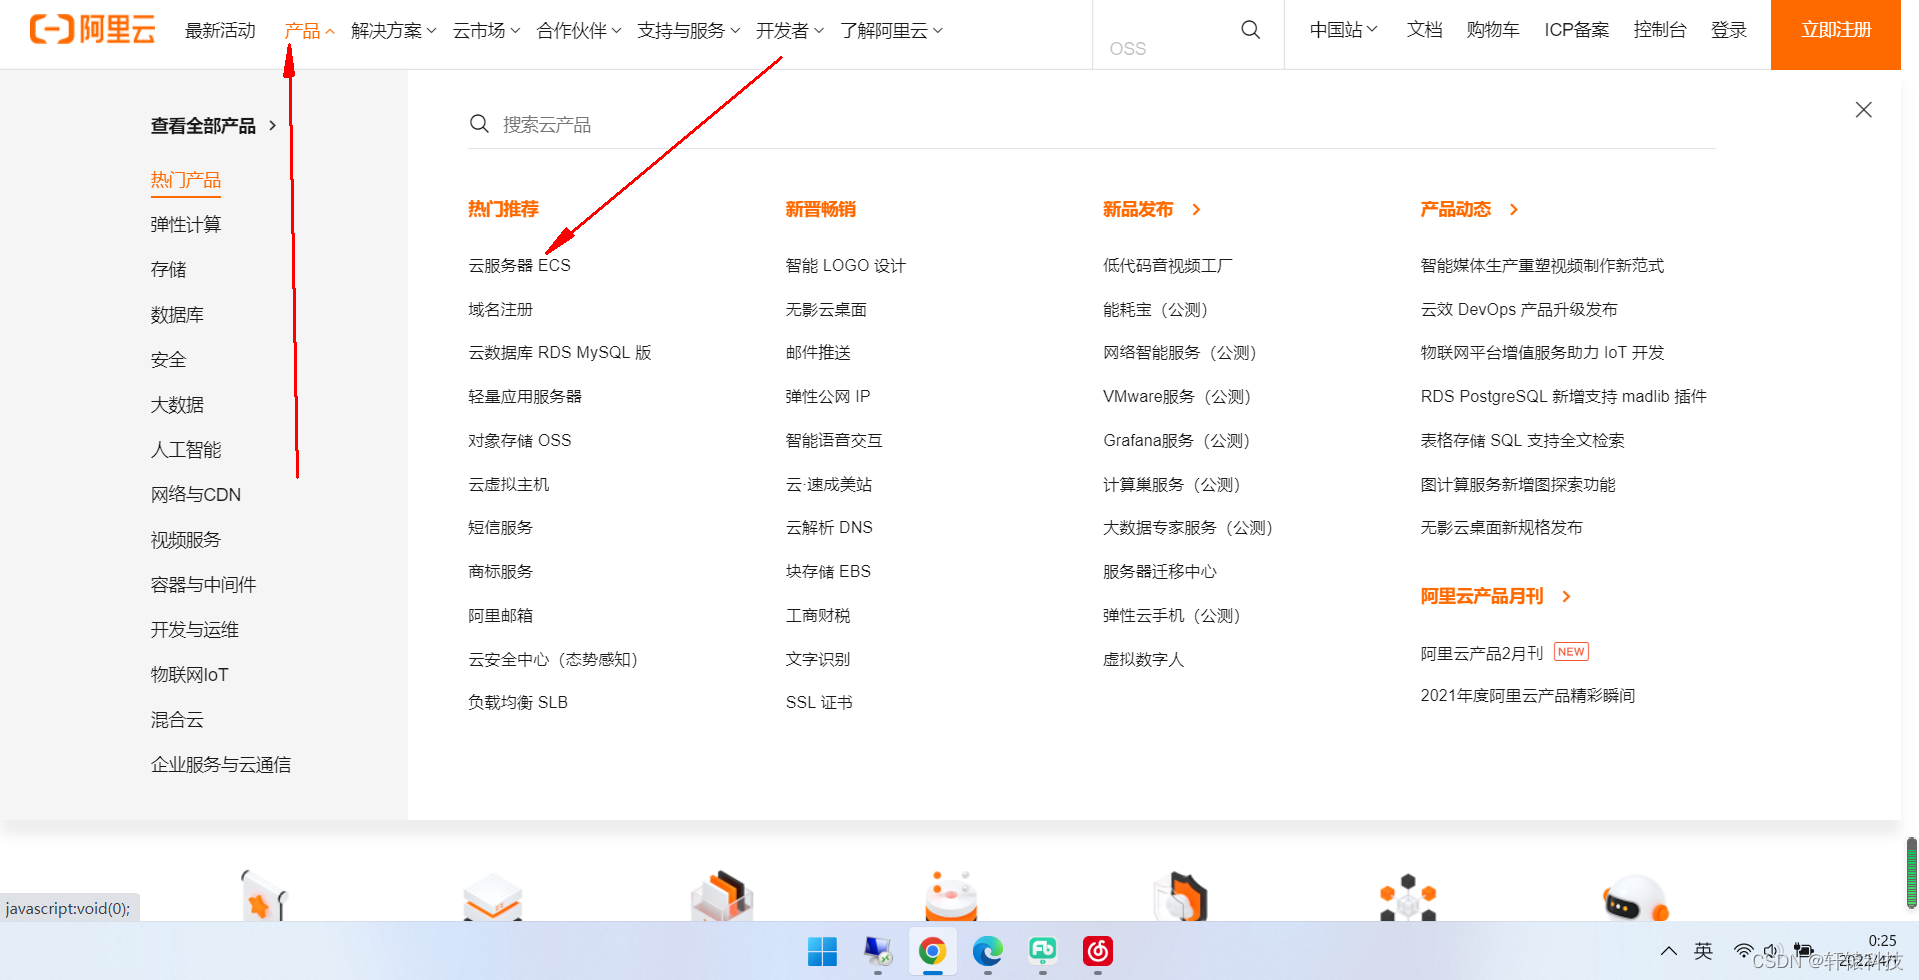The width and height of the screenshot is (1919, 980).
Task: Open SSL 证书 product
Action: click(819, 703)
